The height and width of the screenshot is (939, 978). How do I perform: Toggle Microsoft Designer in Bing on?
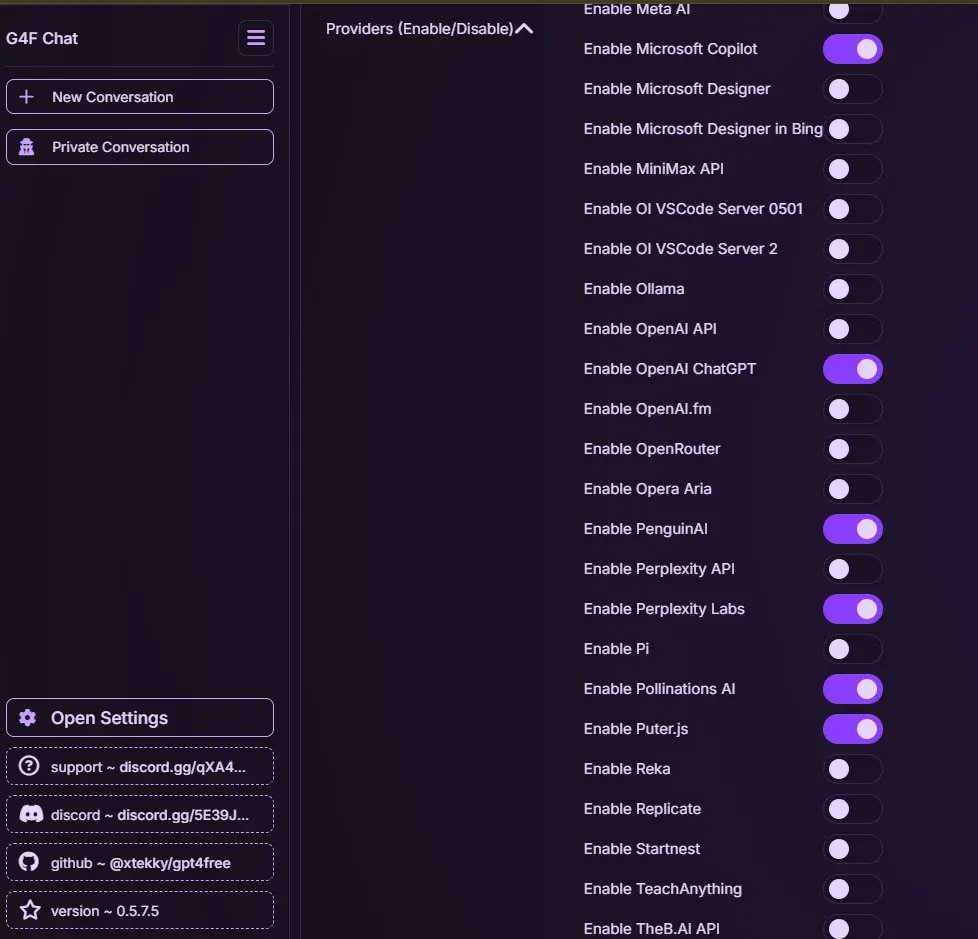[853, 129]
